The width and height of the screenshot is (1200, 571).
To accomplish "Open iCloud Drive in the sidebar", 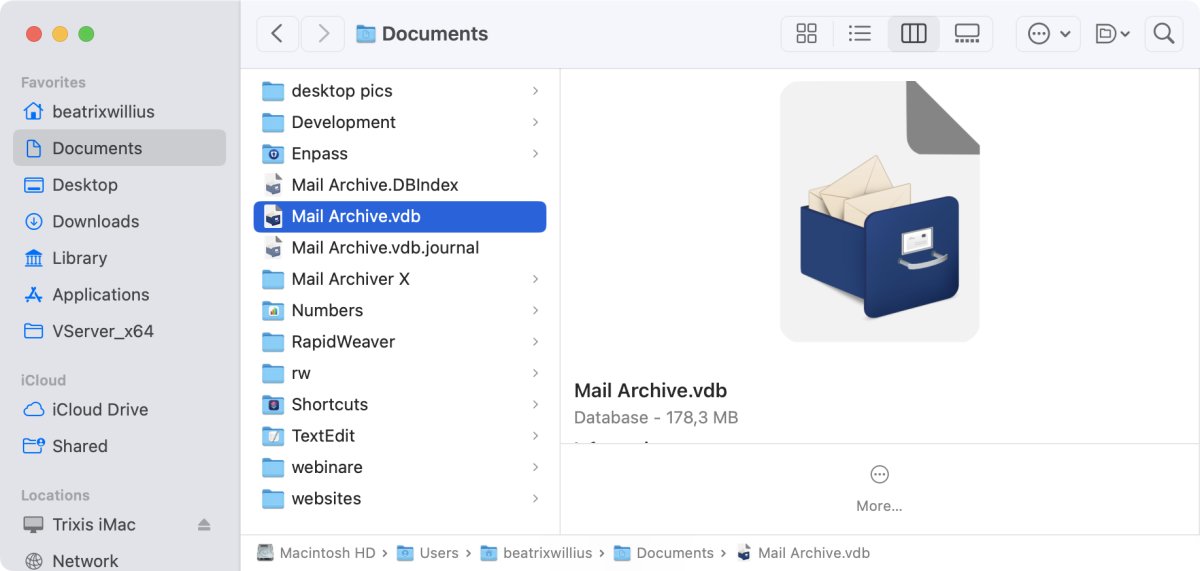I will 119,409.
